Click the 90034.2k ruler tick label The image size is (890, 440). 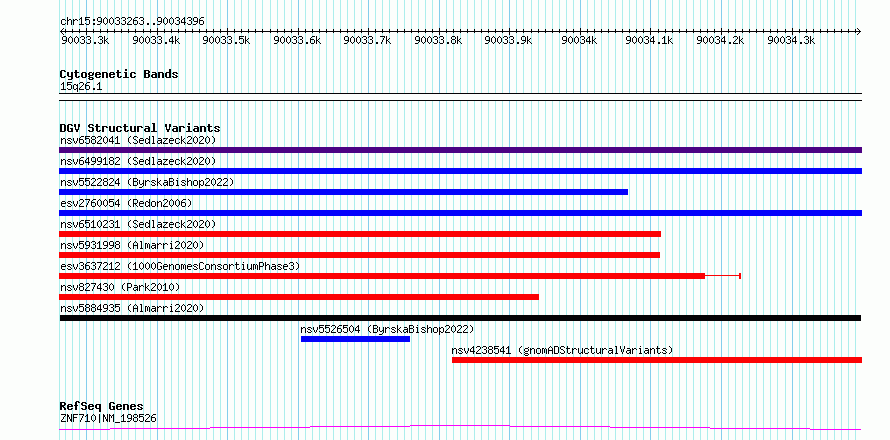coord(720,40)
